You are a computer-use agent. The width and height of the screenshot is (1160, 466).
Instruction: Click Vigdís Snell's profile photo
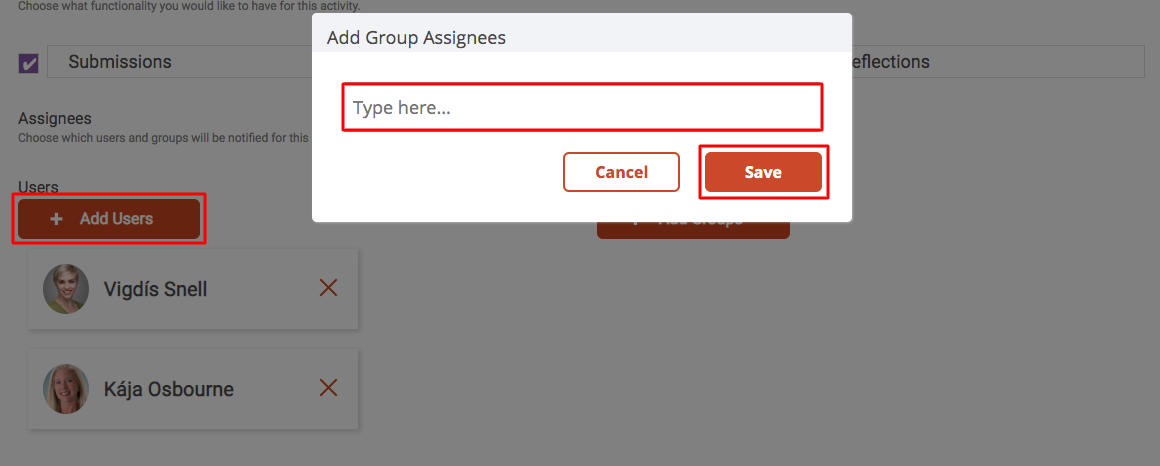(x=66, y=288)
